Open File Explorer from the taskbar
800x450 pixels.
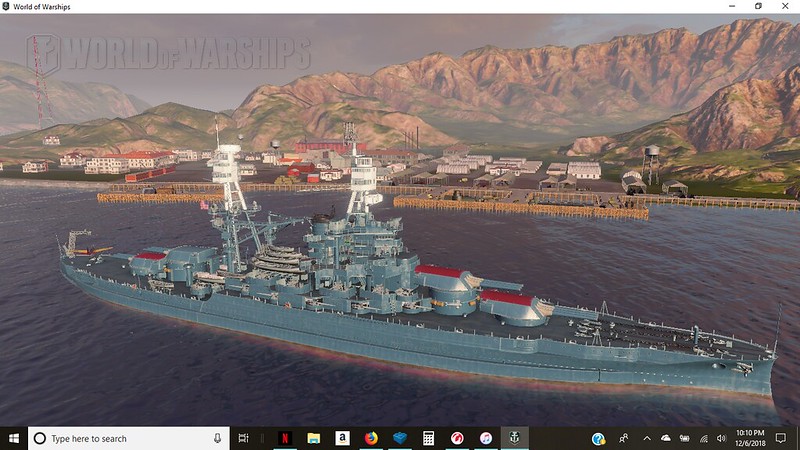tap(313, 438)
